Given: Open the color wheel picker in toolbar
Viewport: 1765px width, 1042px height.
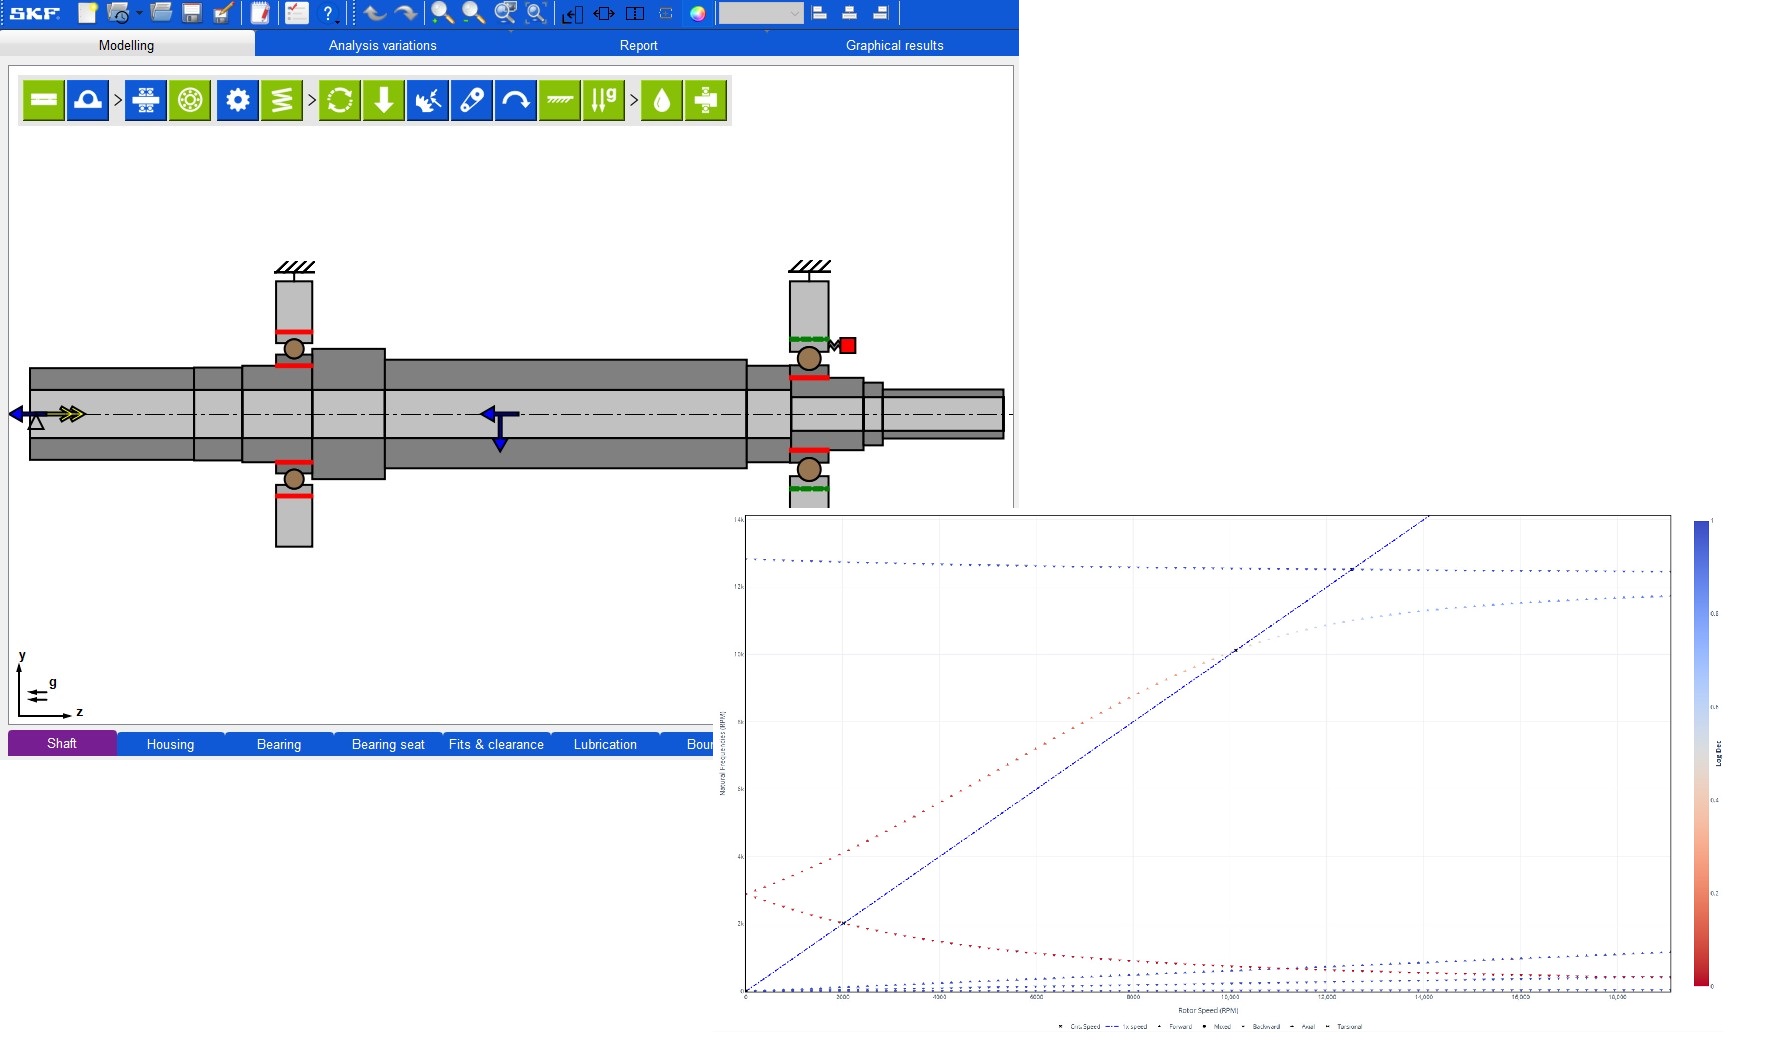Looking at the screenshot, I should [x=697, y=13].
